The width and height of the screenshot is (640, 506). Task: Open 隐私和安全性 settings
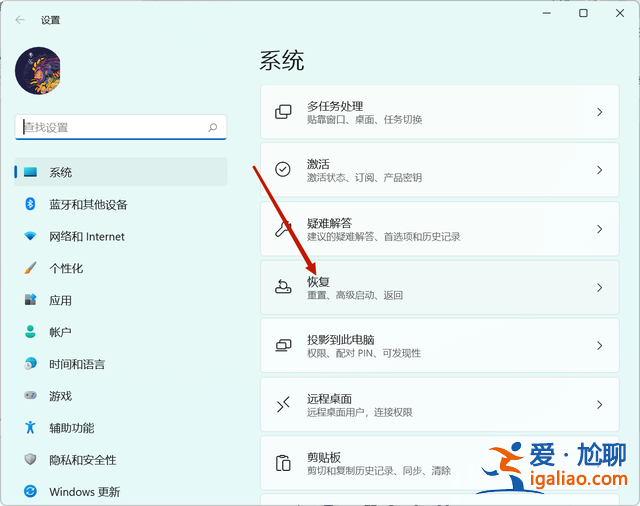click(x=121, y=460)
